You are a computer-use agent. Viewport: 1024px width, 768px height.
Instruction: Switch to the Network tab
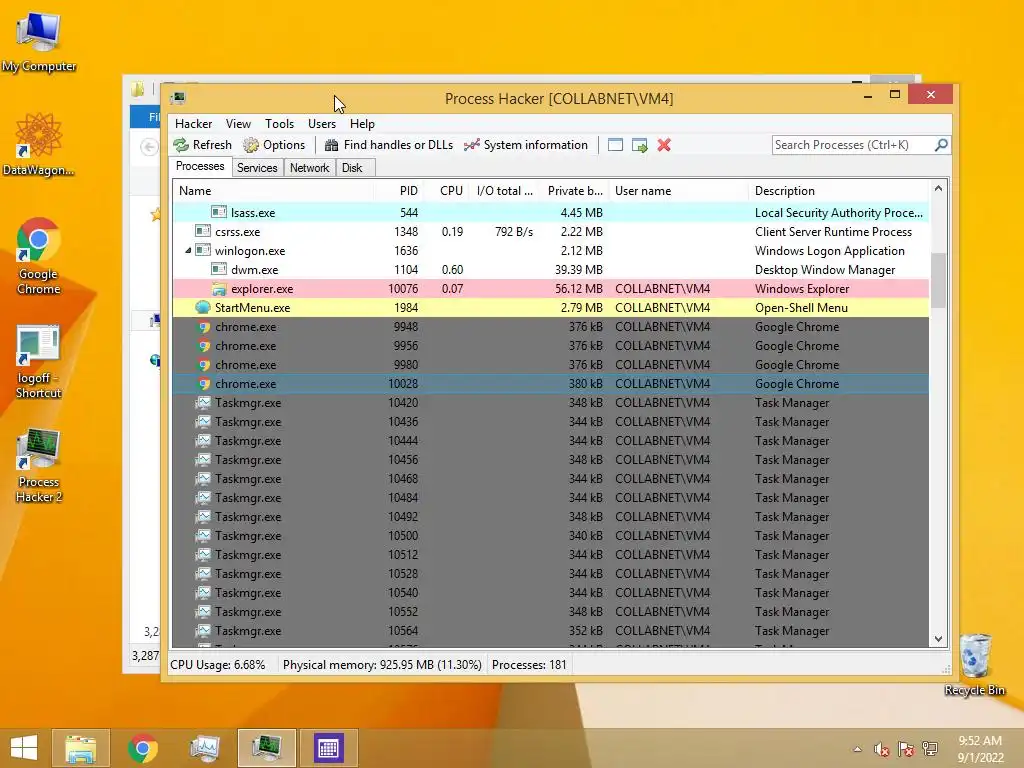310,168
